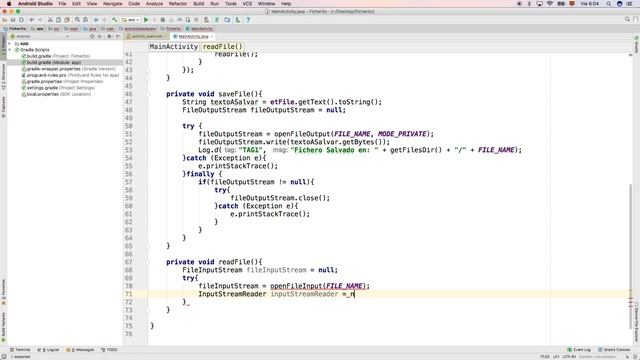
Task: Click the Sync refresh icon in toolbar
Action: 21,20
